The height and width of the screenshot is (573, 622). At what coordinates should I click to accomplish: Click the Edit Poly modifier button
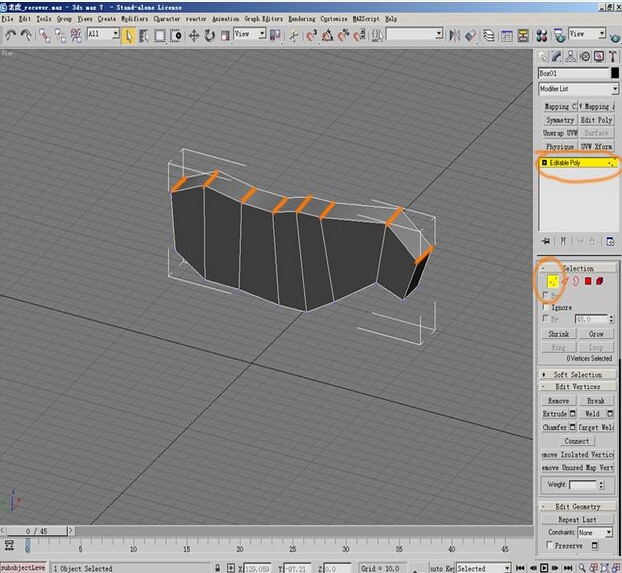pos(596,120)
